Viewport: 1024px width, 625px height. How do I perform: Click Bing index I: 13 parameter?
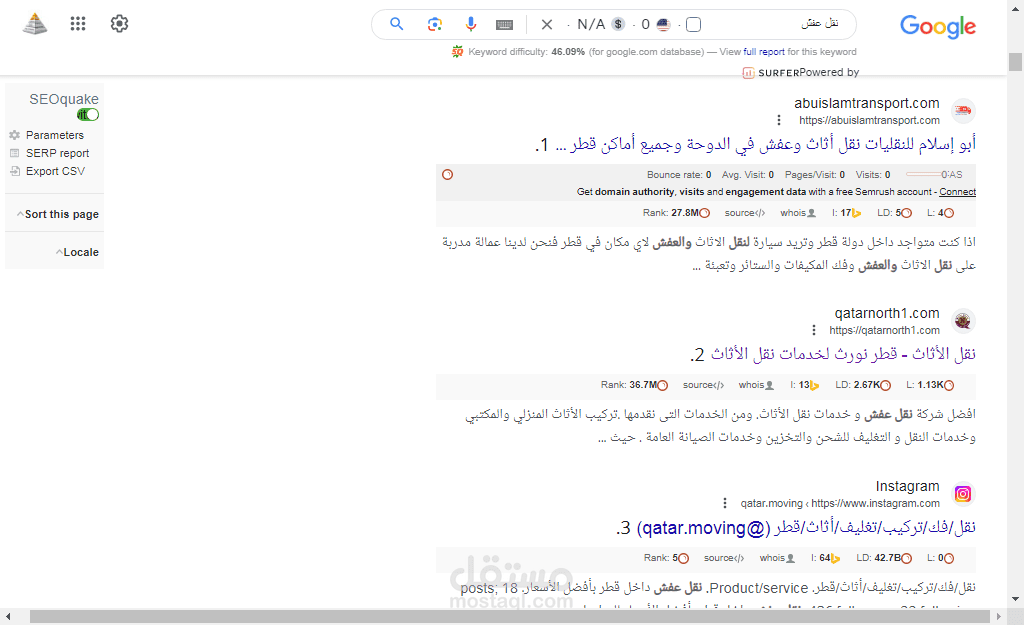pos(805,385)
